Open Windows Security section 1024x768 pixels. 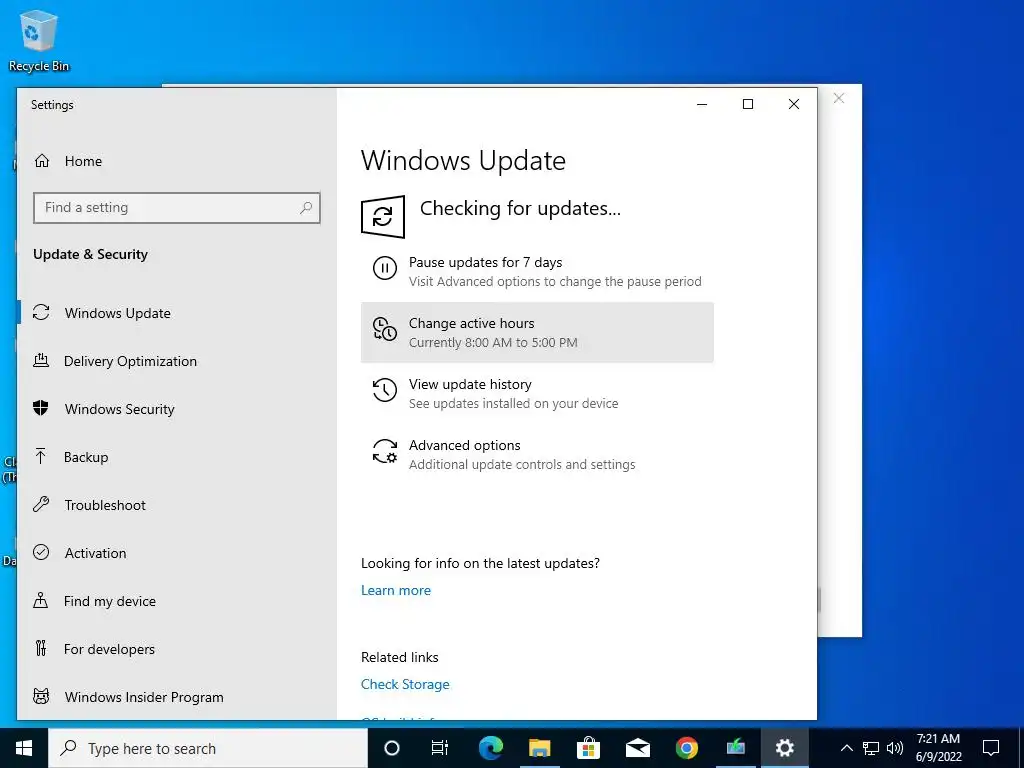(x=176, y=409)
